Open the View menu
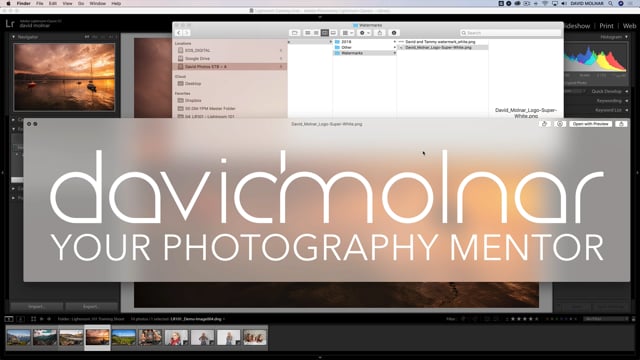Viewport: 640px width, 360px height. pyautogui.click(x=67, y=3)
